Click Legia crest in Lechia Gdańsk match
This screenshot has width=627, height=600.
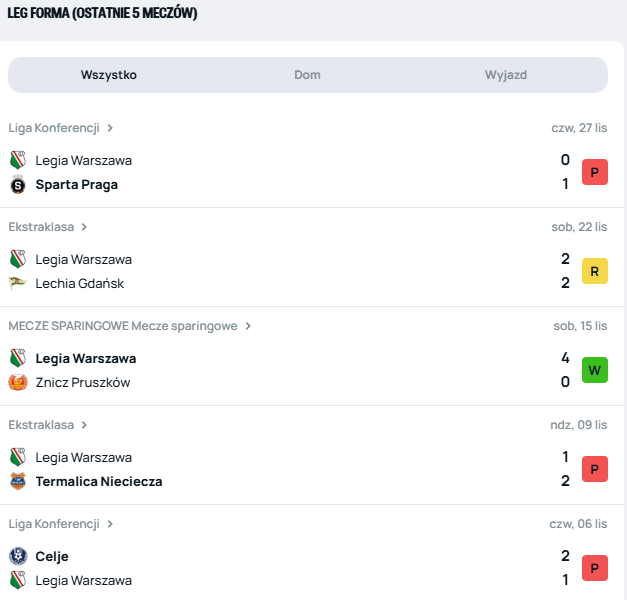pyautogui.click(x=18, y=259)
